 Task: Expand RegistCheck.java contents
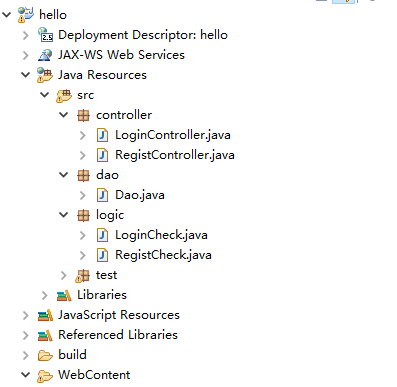(x=83, y=255)
